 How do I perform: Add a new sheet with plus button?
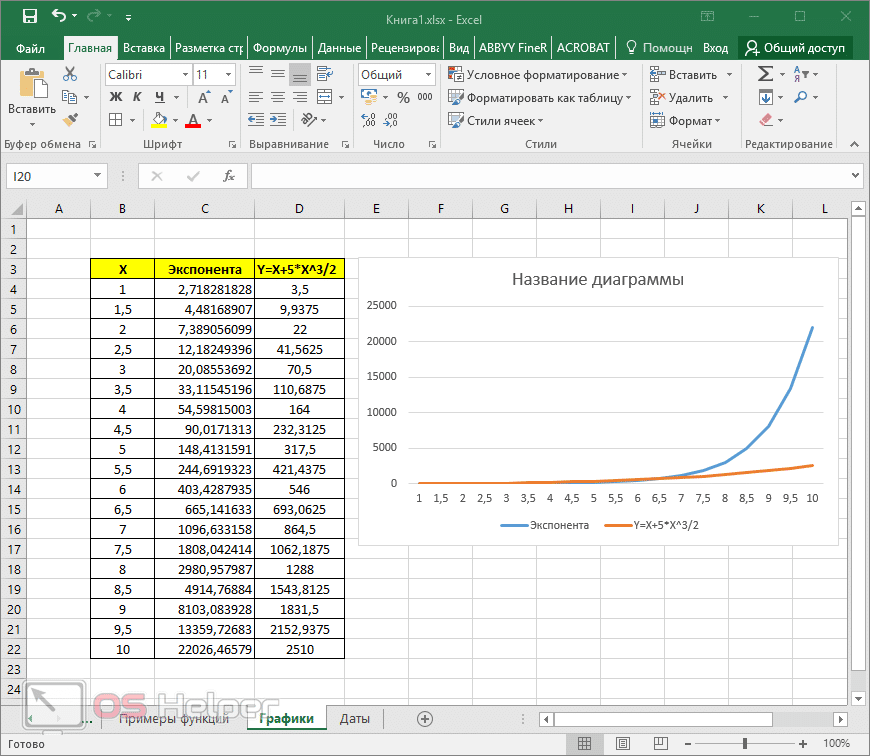424,718
